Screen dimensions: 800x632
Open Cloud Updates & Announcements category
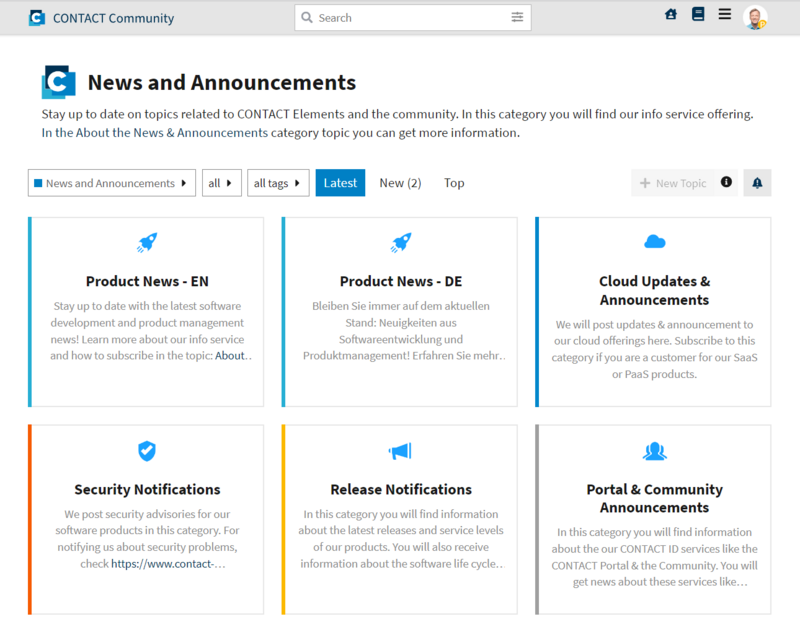[655, 290]
